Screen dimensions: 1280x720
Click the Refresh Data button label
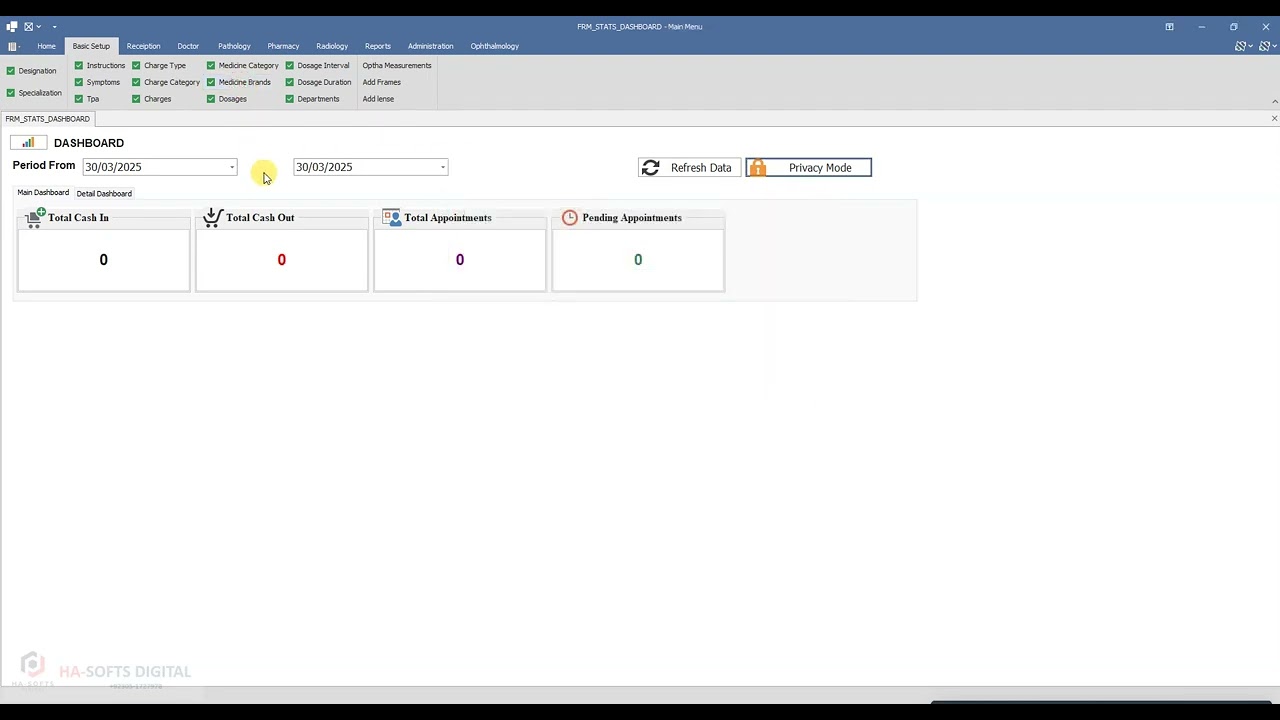(x=701, y=168)
